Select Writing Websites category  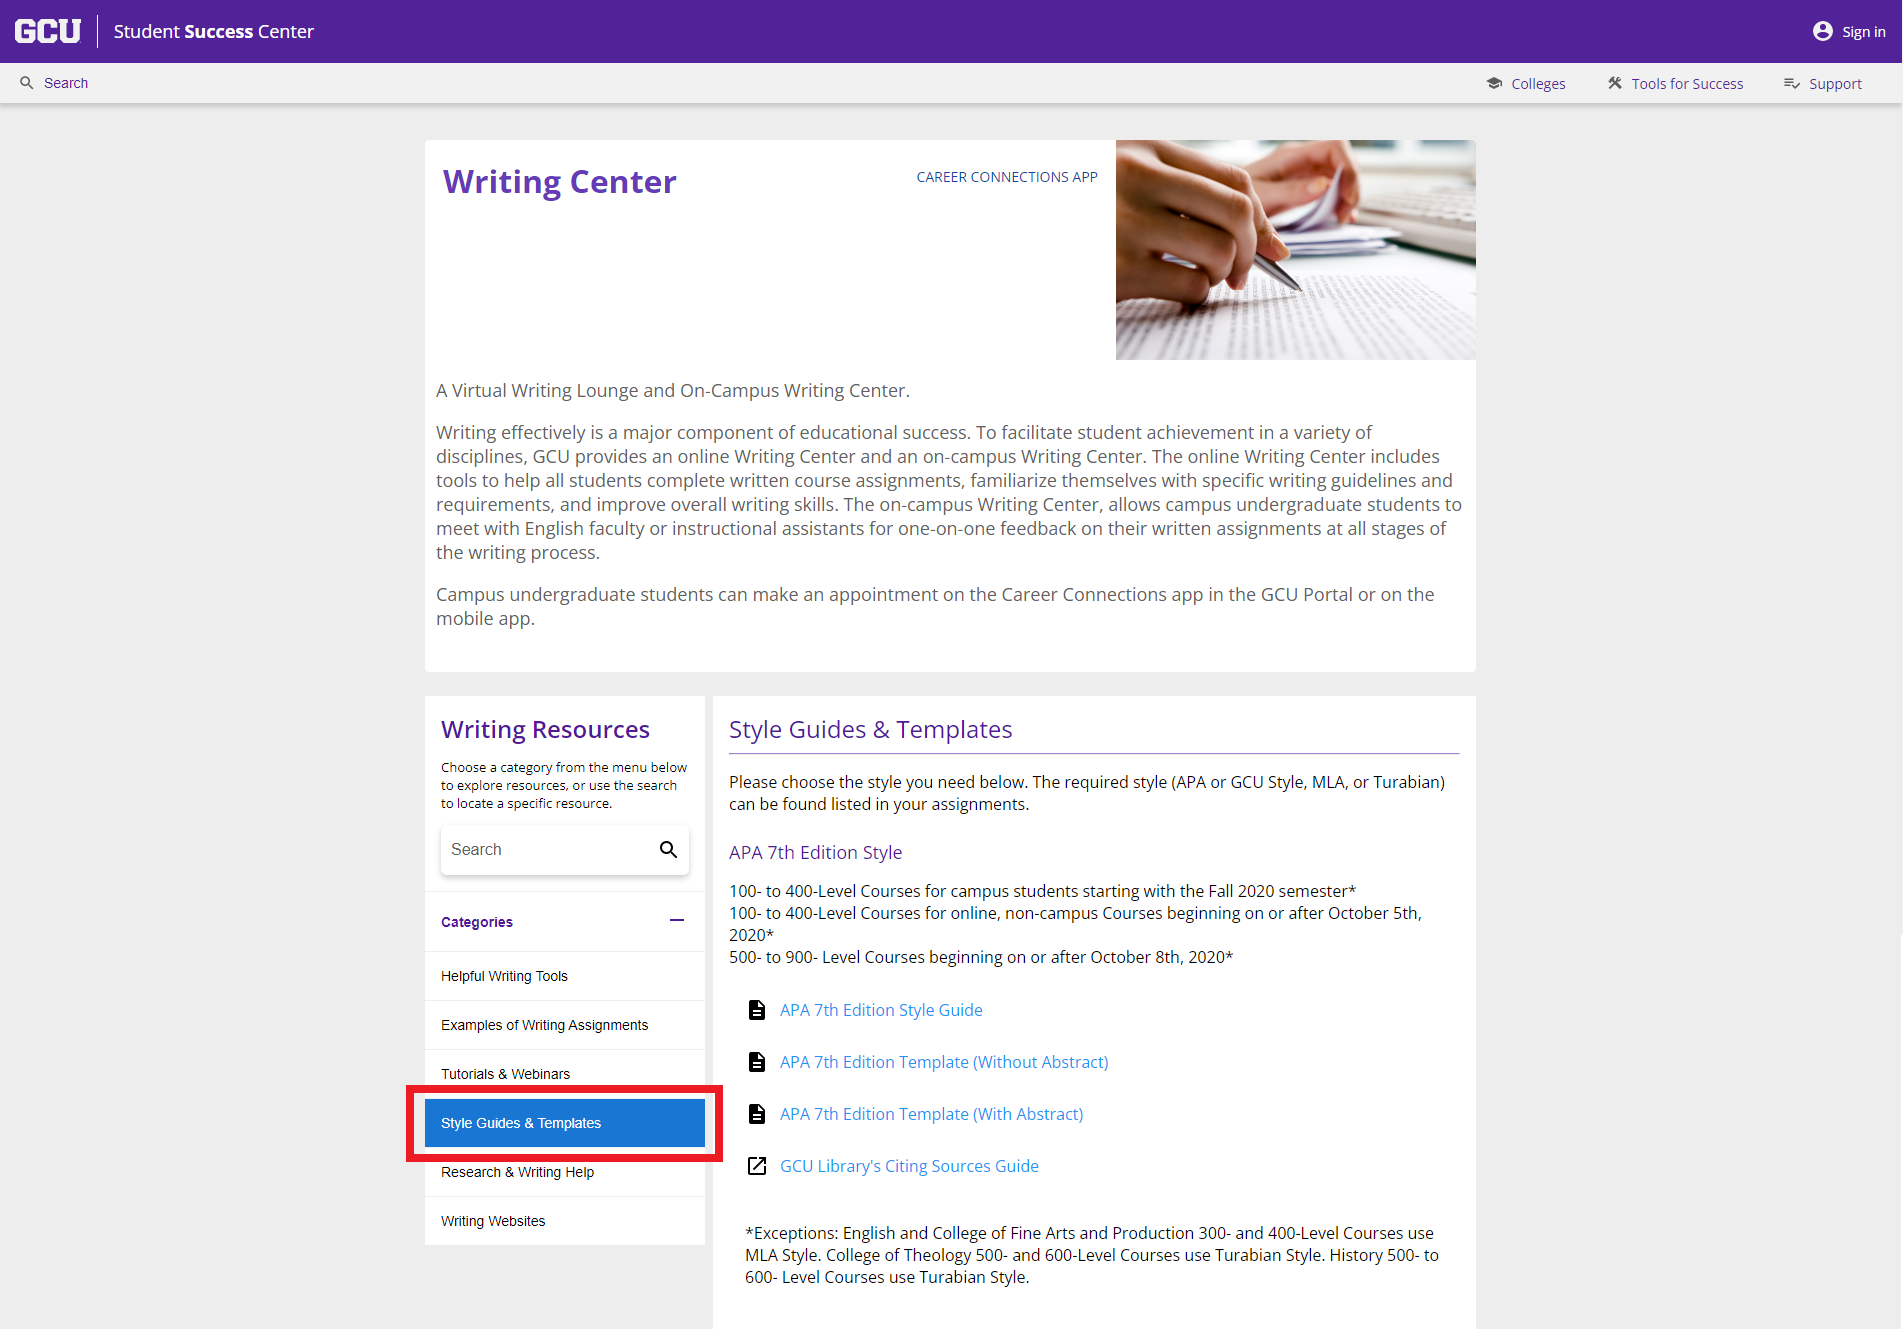point(565,1221)
